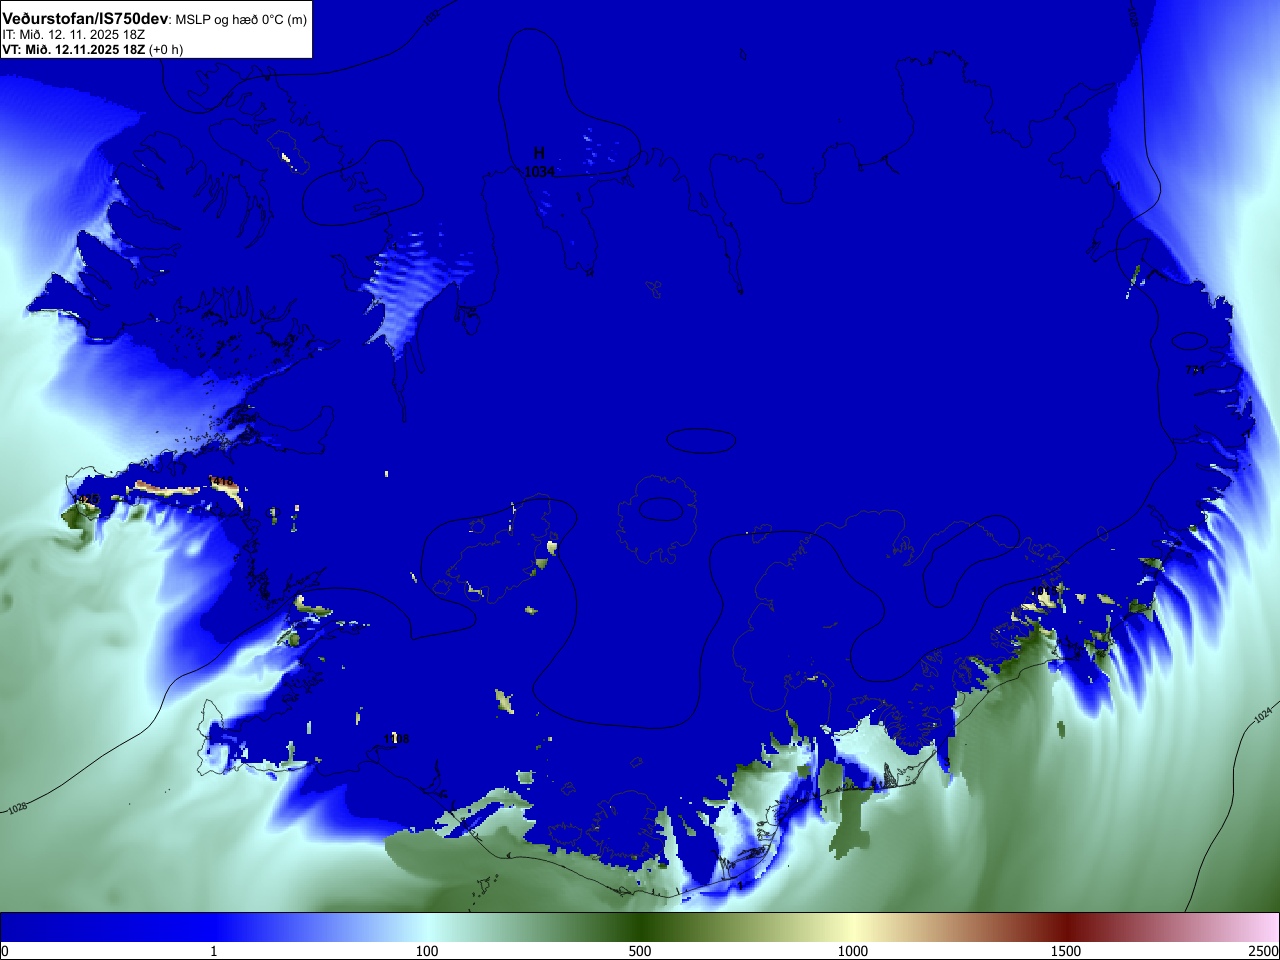Click the 'H' high pressure marker

pos(539,153)
